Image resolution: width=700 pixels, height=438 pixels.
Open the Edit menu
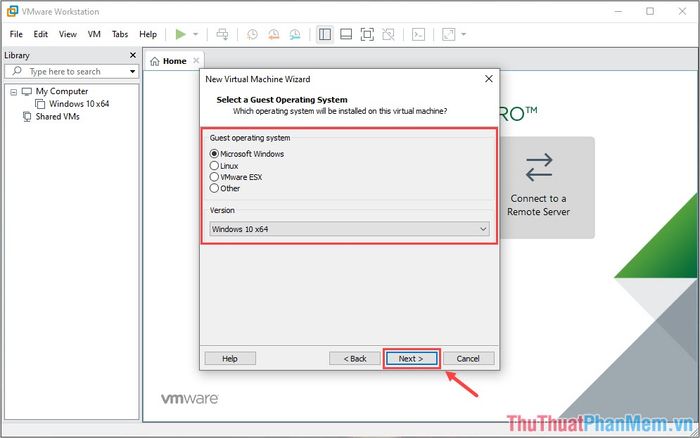[41, 34]
